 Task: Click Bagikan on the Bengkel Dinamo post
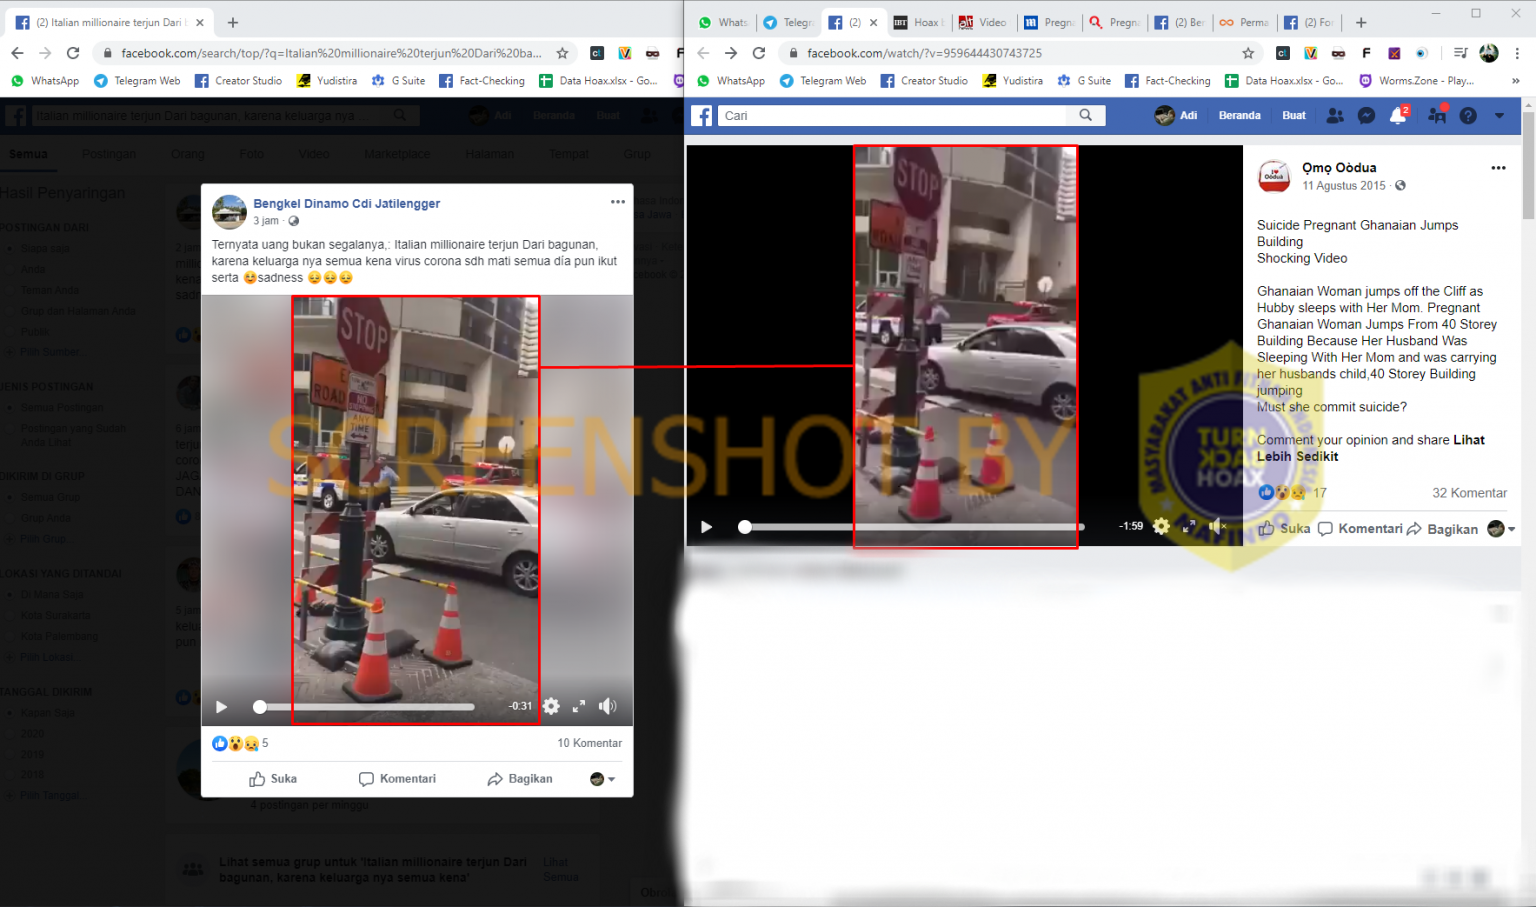(520, 779)
